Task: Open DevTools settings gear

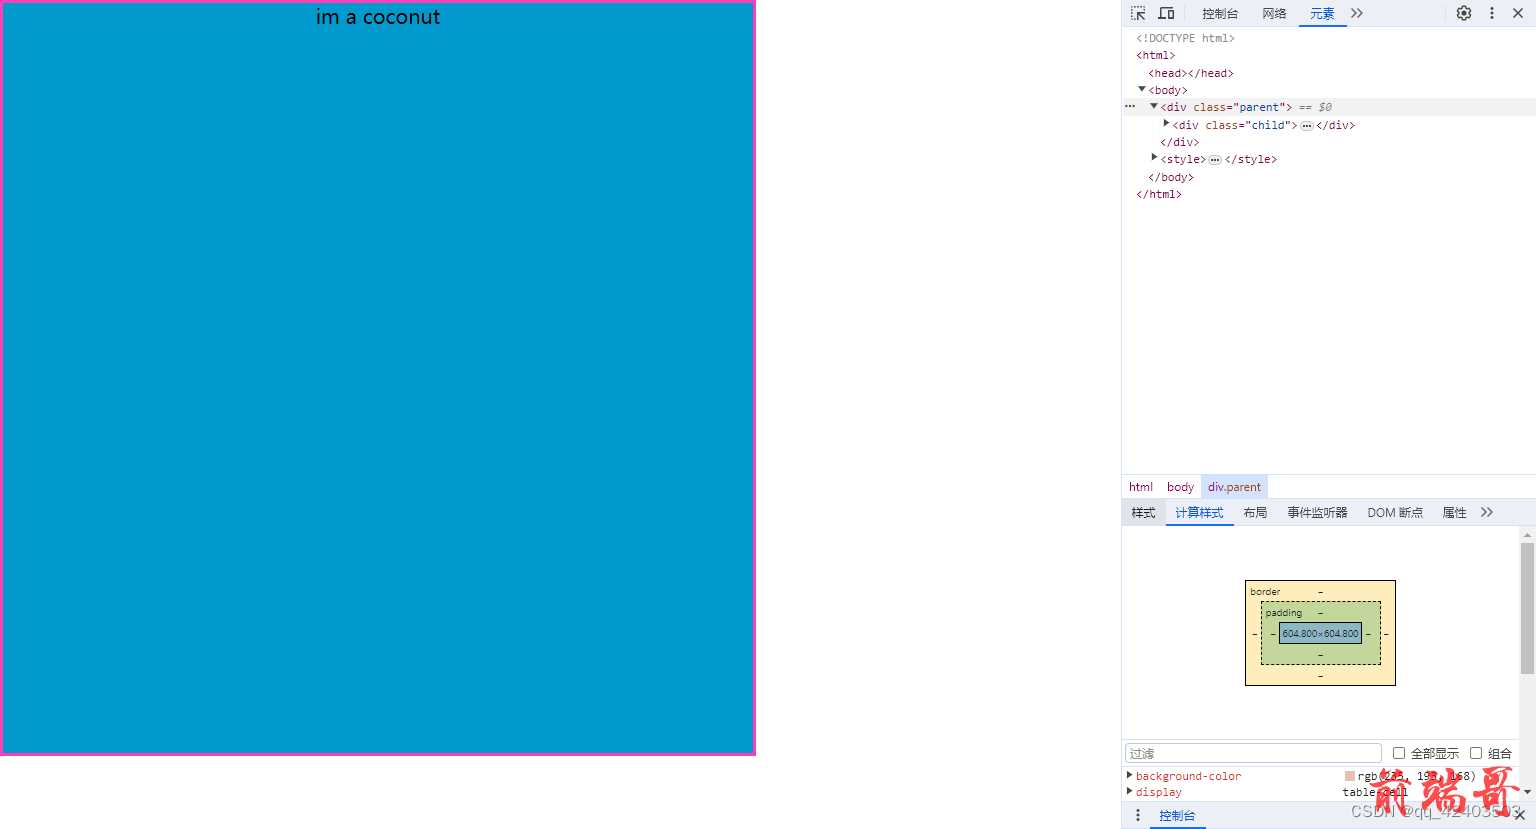Action: click(x=1464, y=13)
